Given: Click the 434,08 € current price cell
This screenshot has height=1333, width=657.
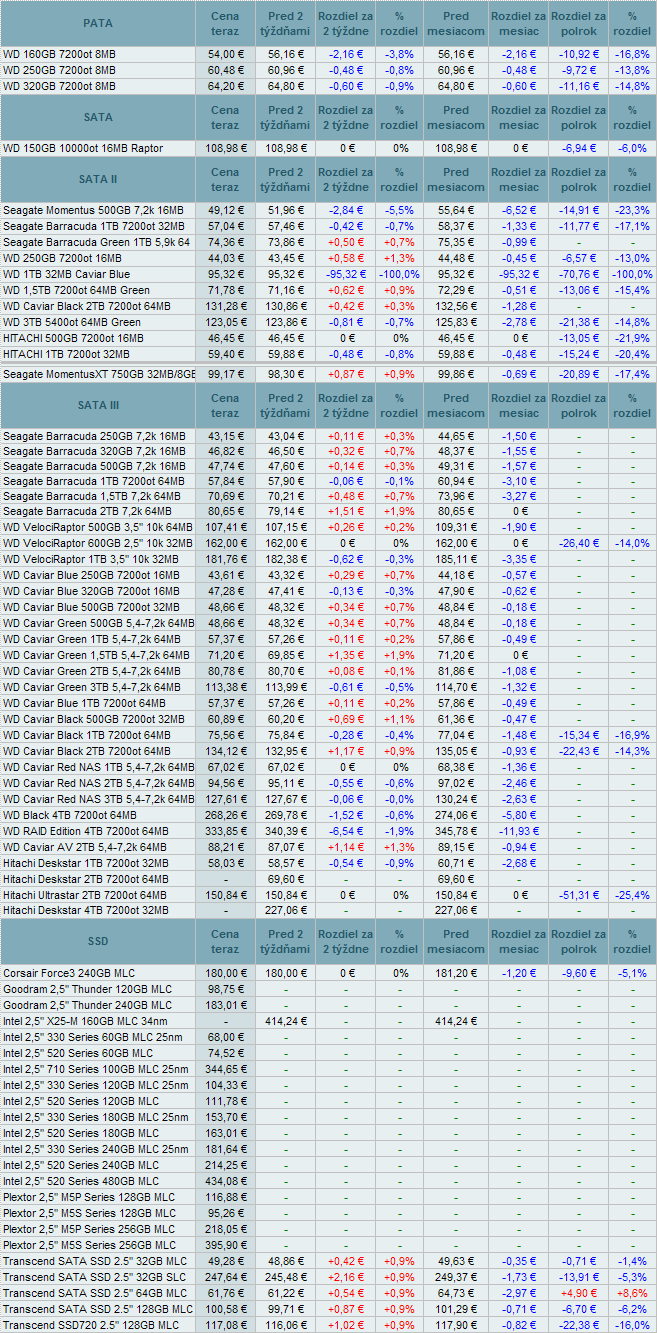Looking at the screenshot, I should tap(226, 1181).
